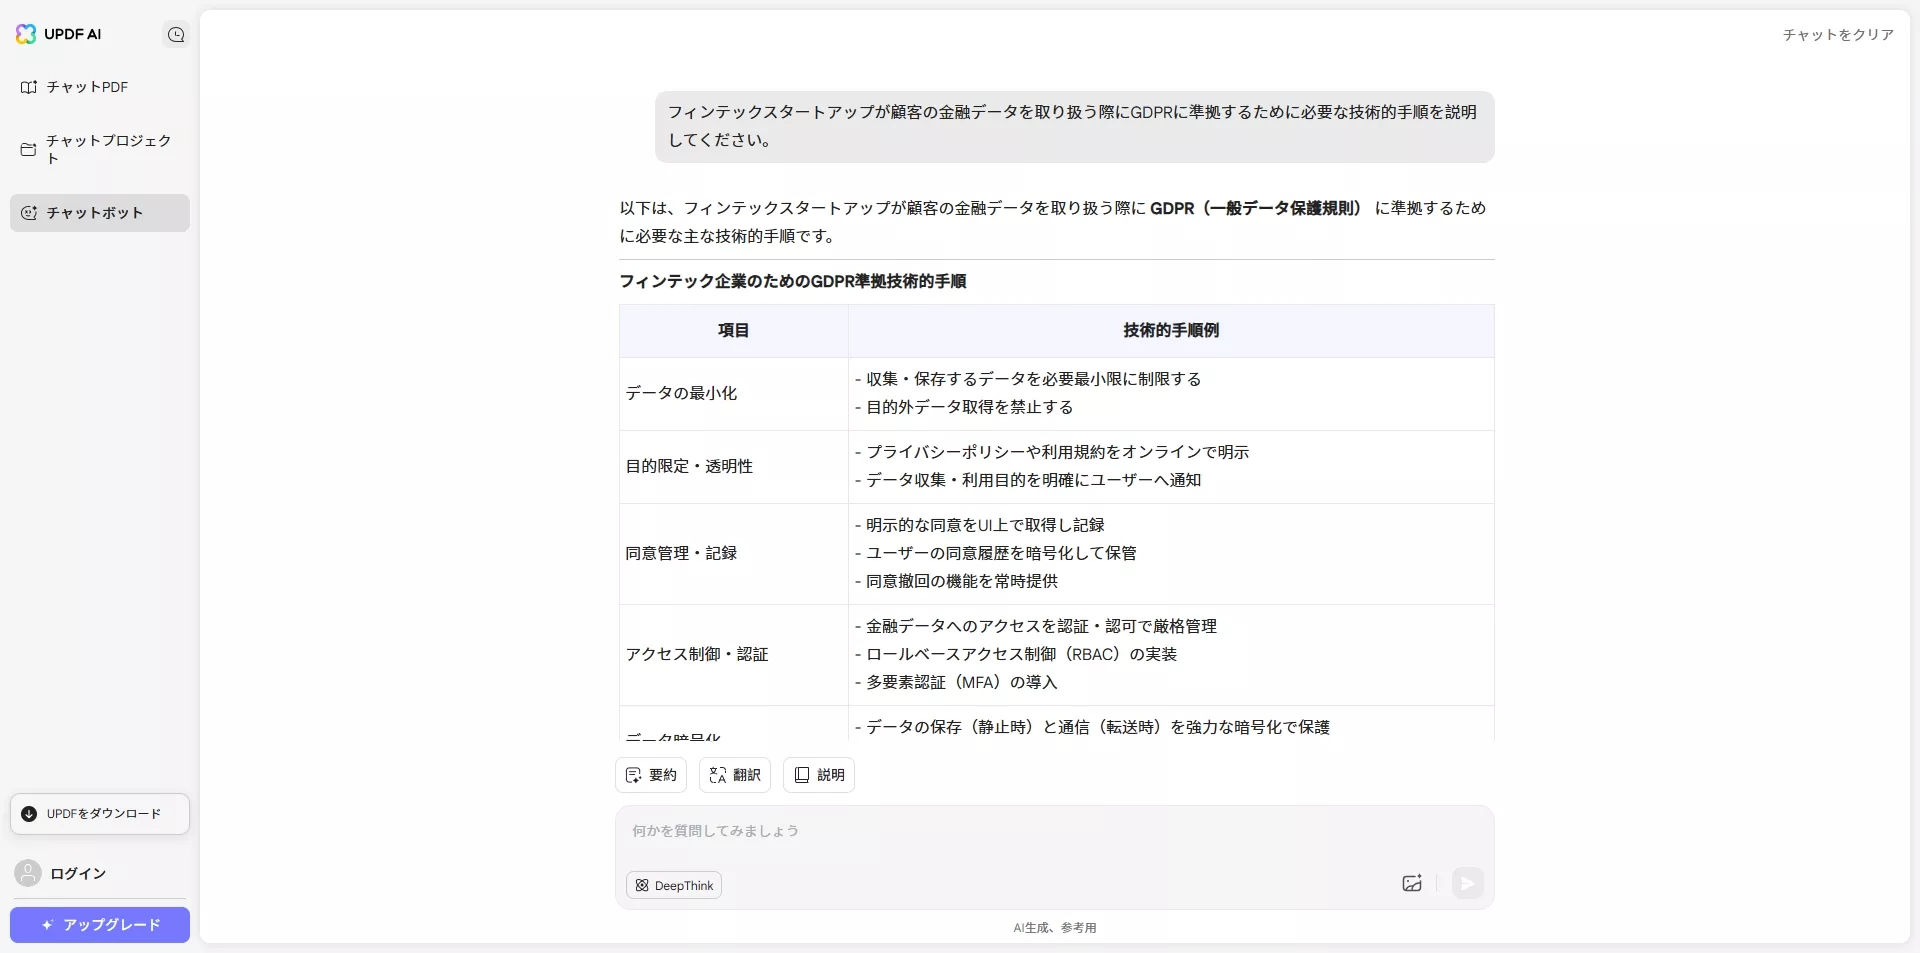
Task: Click the download arrow icon
Action: point(29,814)
